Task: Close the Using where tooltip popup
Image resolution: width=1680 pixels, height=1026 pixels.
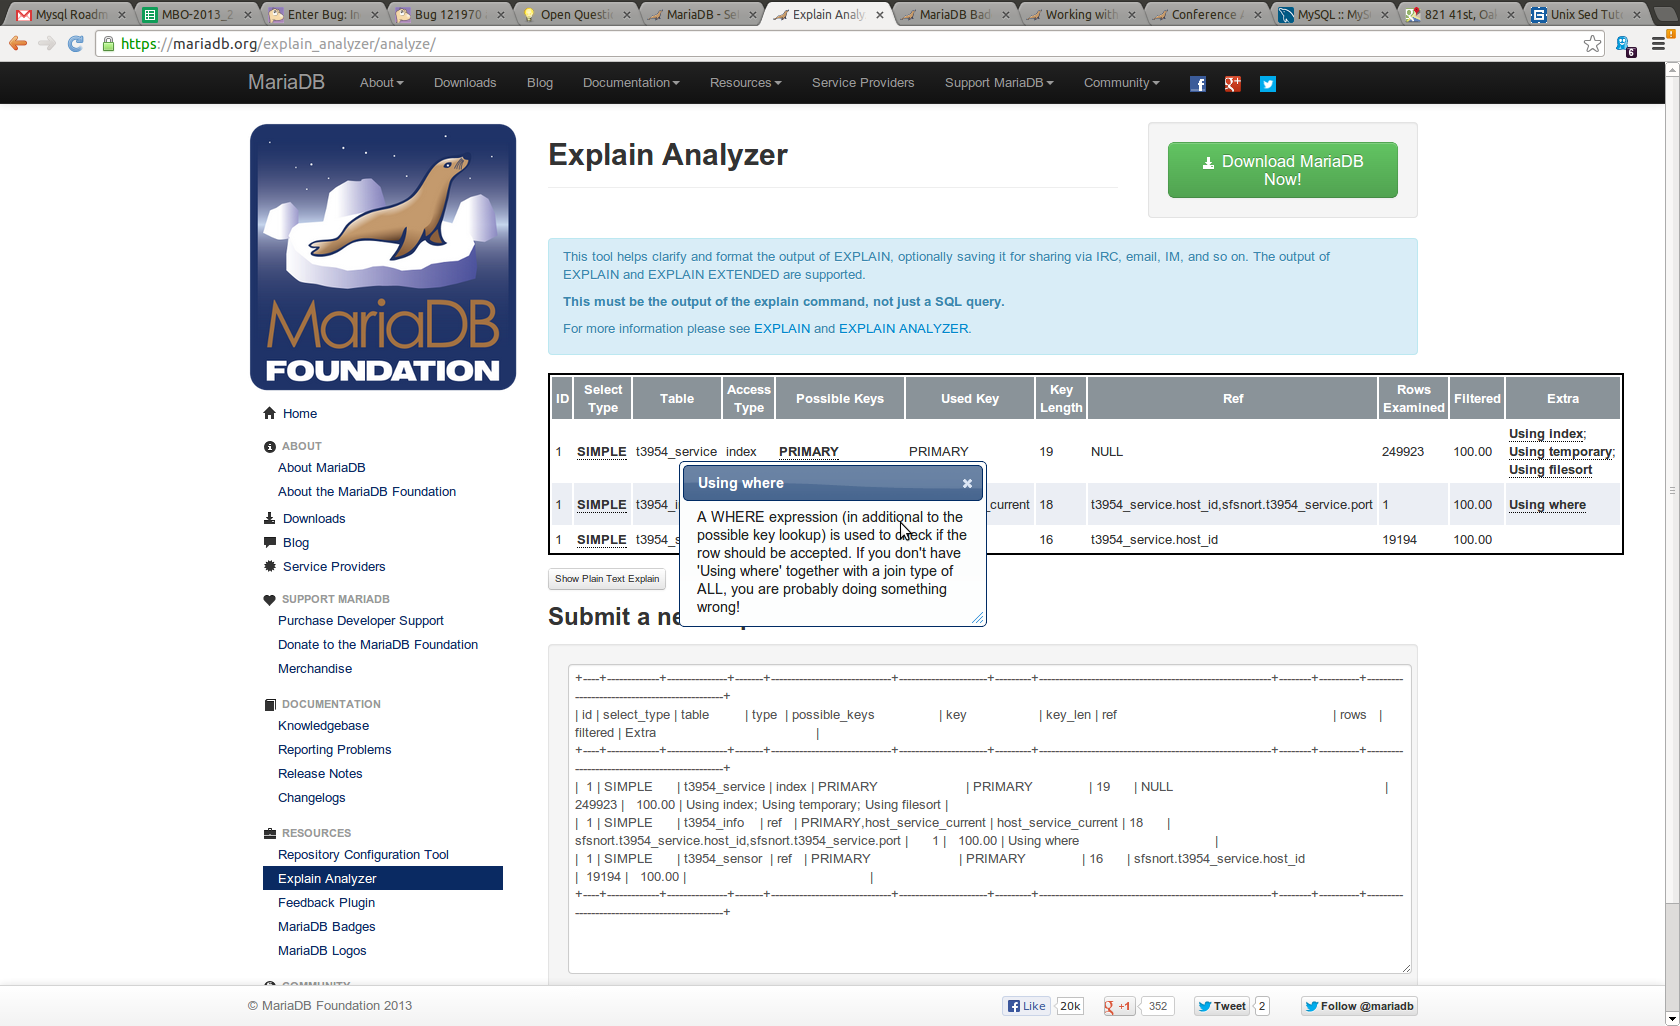Action: point(967,483)
